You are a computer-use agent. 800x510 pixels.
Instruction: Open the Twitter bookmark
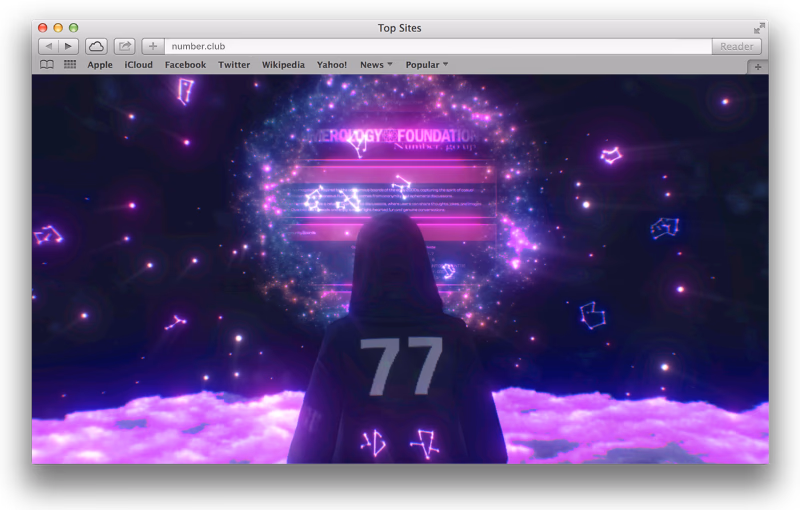coord(234,65)
